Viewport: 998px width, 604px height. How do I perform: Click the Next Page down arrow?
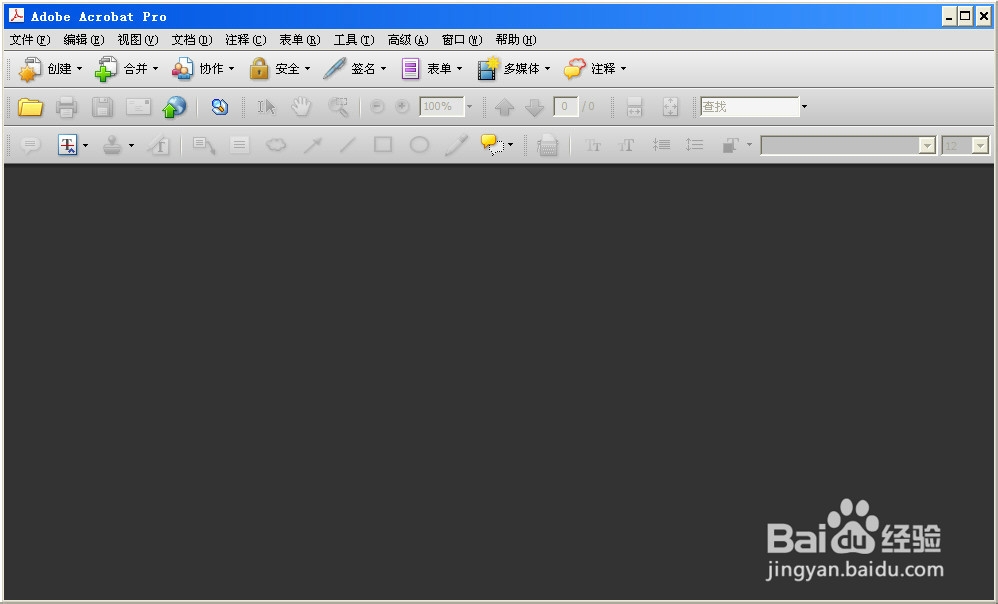(534, 107)
